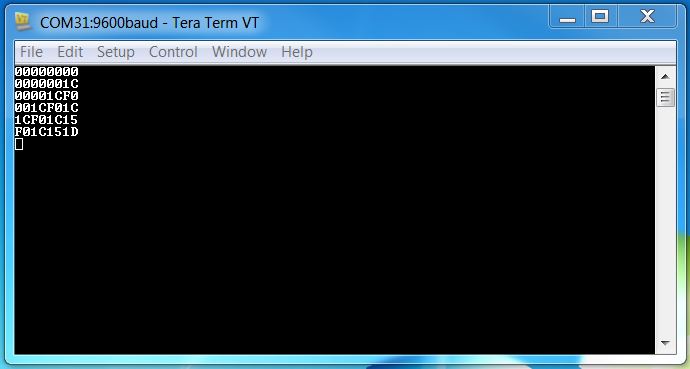Click the vertical scrollbar thumb
This screenshot has width=690, height=369.
point(665,97)
